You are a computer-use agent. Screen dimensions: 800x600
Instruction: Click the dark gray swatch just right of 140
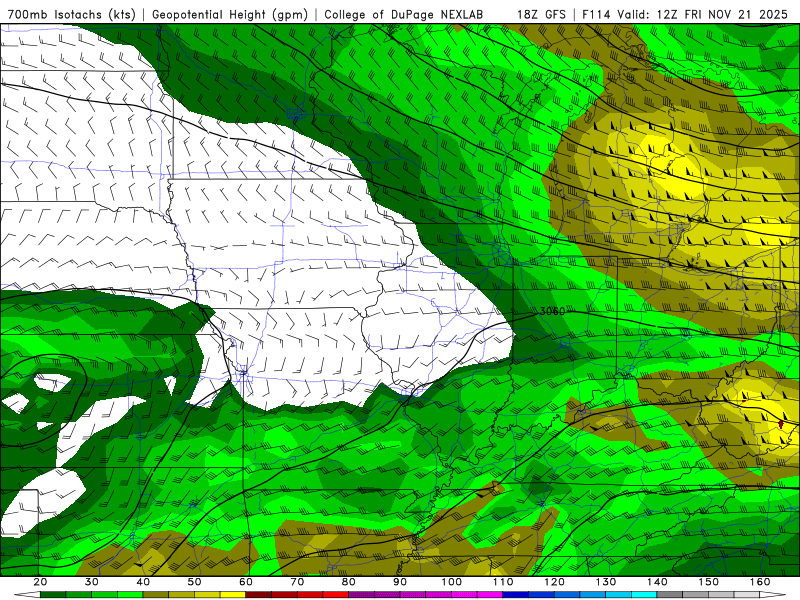[670, 595]
